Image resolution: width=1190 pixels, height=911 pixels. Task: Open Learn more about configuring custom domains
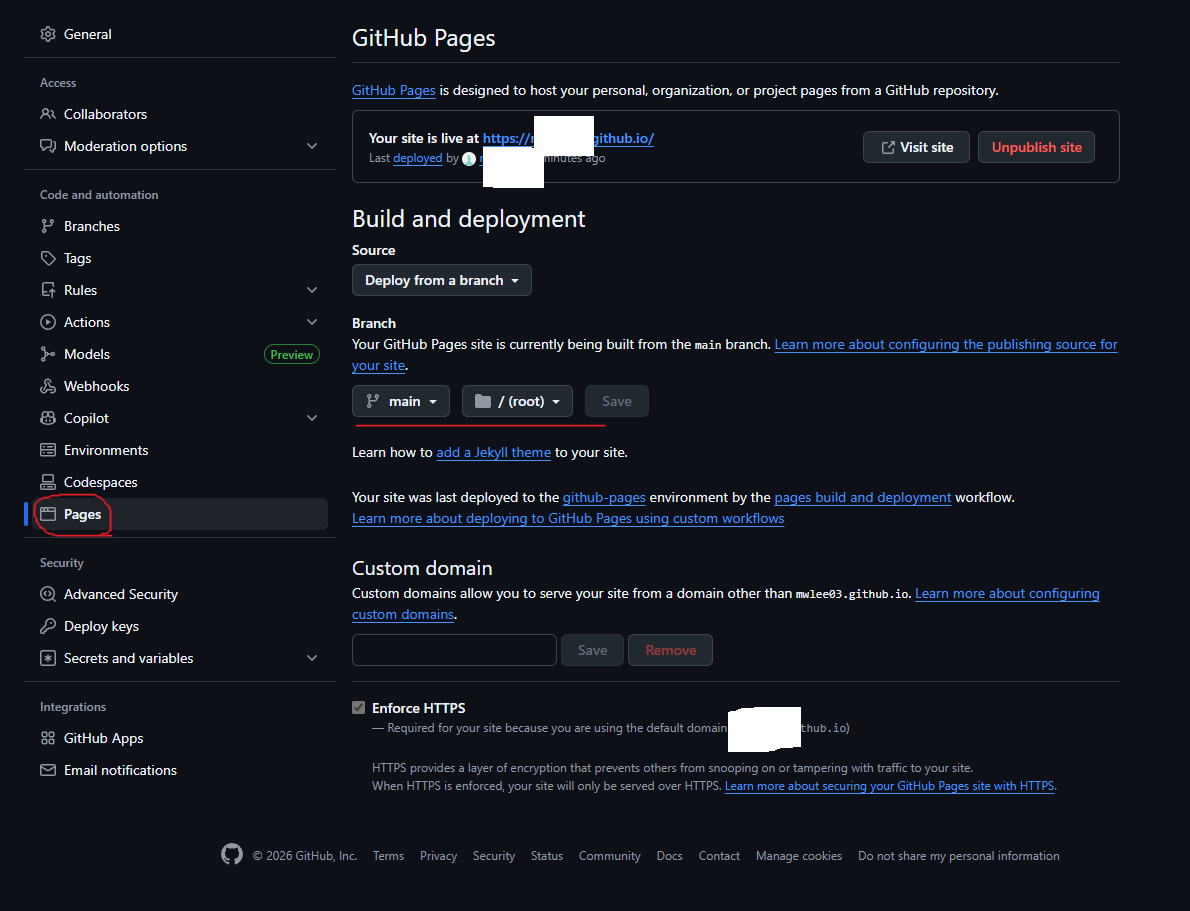1007,594
